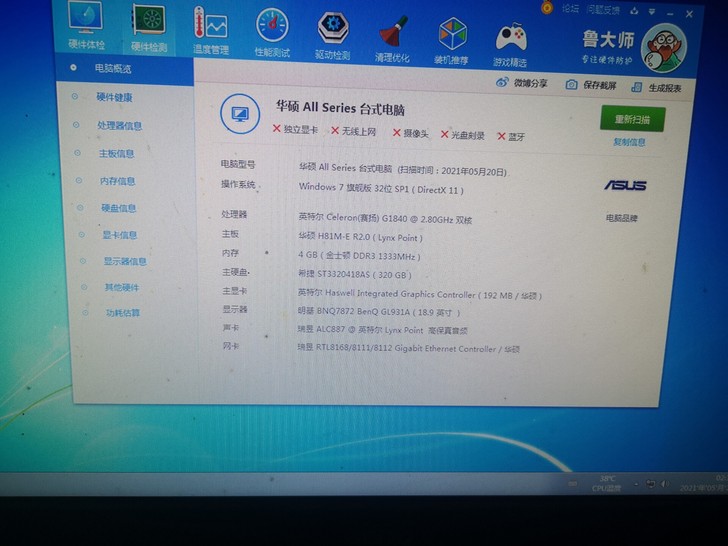
Task: Click the gold medal icon in title bar
Action: point(547,6)
